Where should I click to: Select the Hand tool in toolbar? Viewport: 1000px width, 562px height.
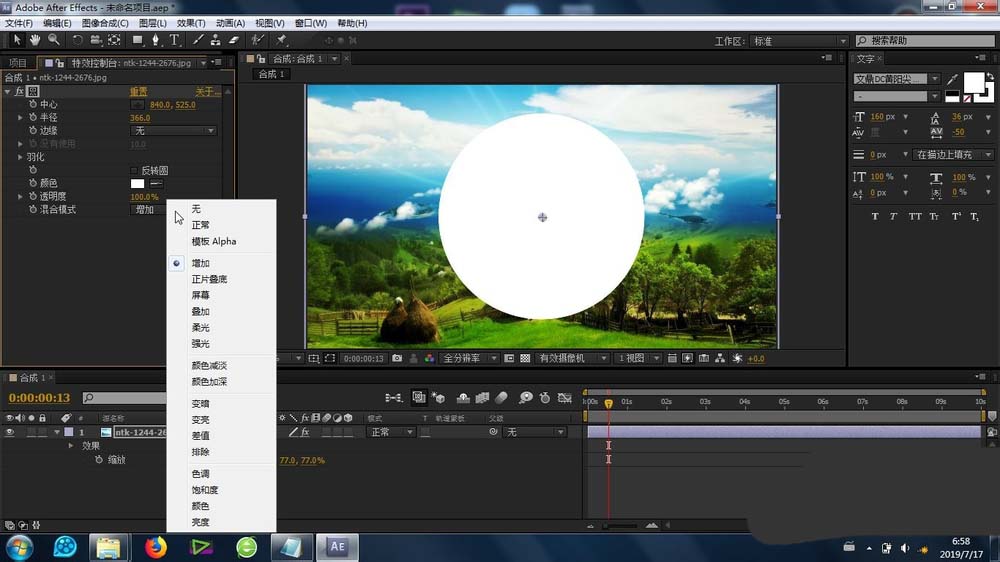pyautogui.click(x=35, y=40)
